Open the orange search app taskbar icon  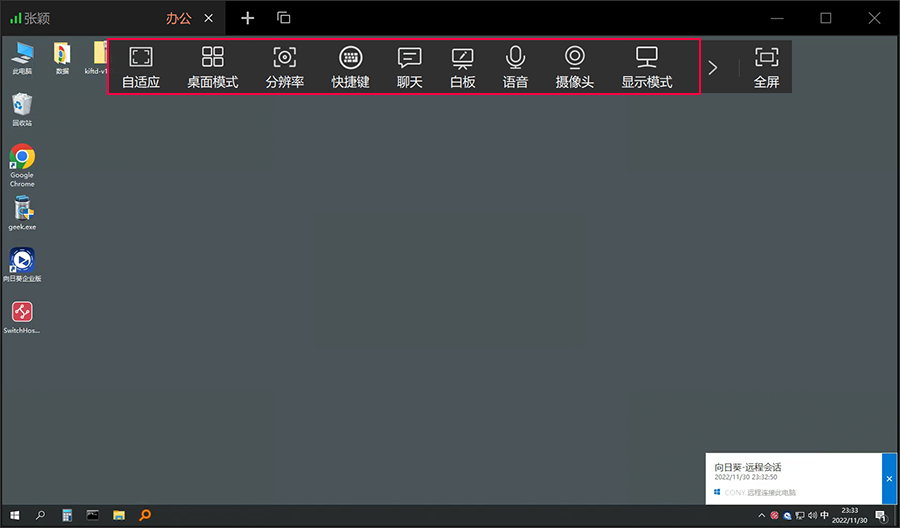pos(145,515)
